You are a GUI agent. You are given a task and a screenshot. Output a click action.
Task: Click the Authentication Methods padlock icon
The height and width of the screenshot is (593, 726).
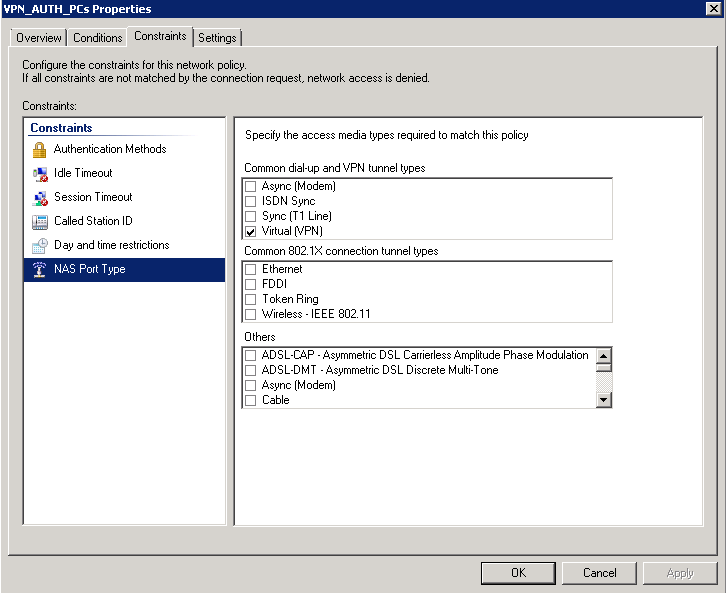pyautogui.click(x=40, y=150)
